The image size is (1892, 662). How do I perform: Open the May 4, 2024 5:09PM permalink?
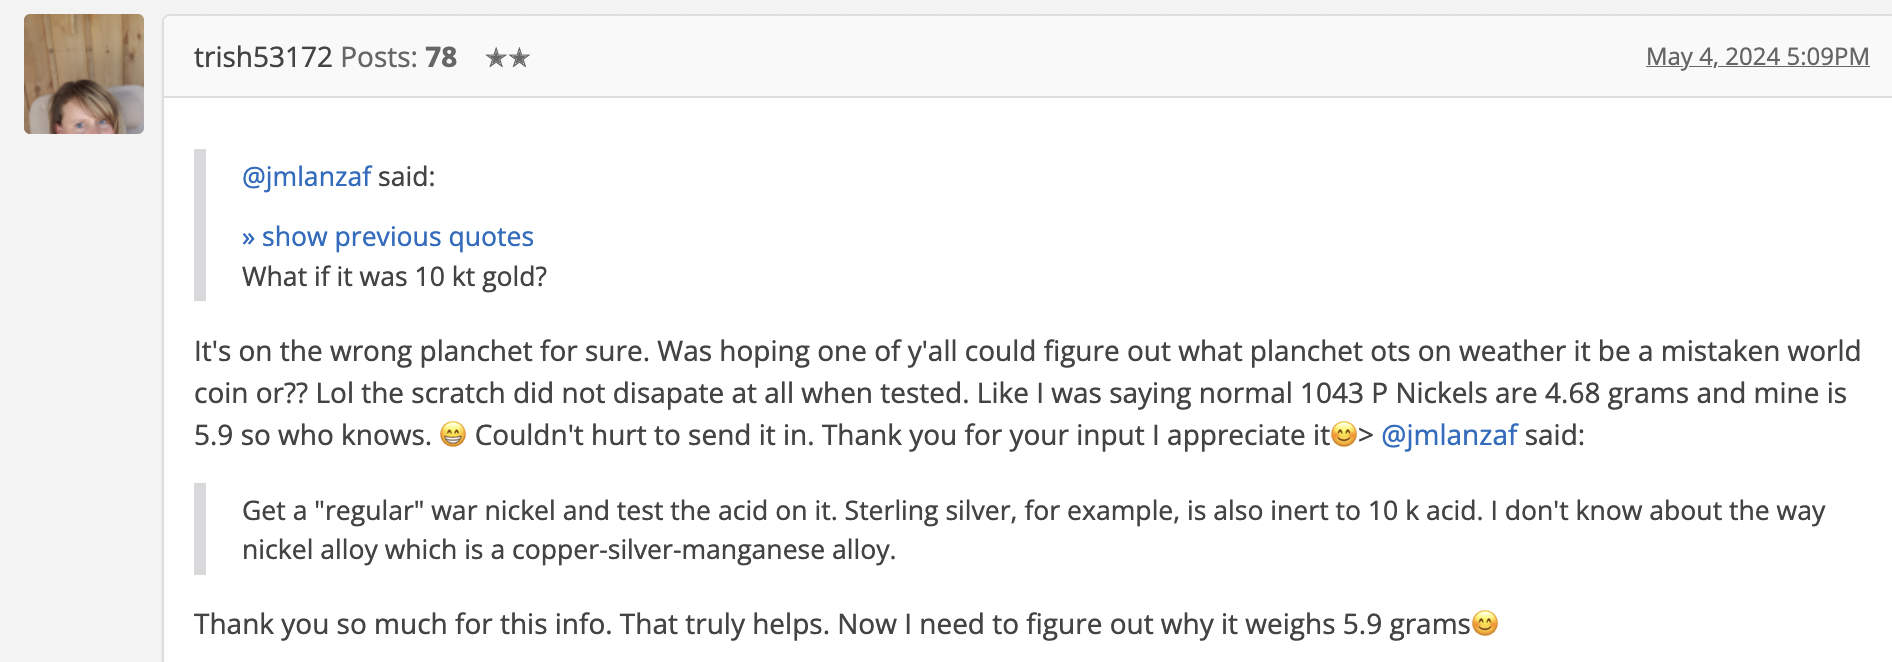pyautogui.click(x=1758, y=57)
